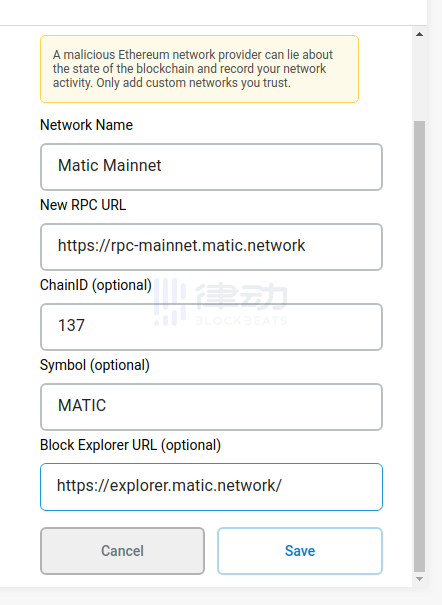Focus the Block Explorer URL input field
The height and width of the screenshot is (605, 442).
(x=211, y=487)
